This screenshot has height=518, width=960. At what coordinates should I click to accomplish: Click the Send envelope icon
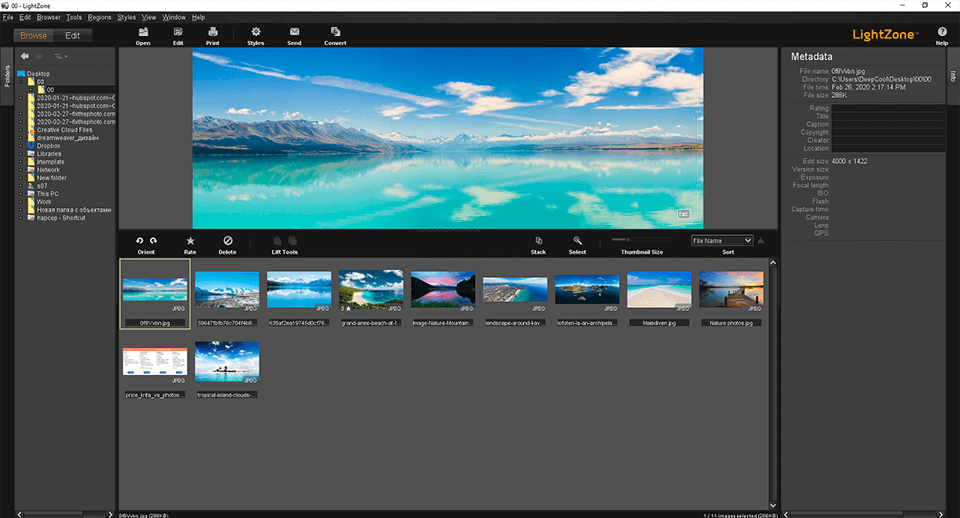click(x=294, y=32)
